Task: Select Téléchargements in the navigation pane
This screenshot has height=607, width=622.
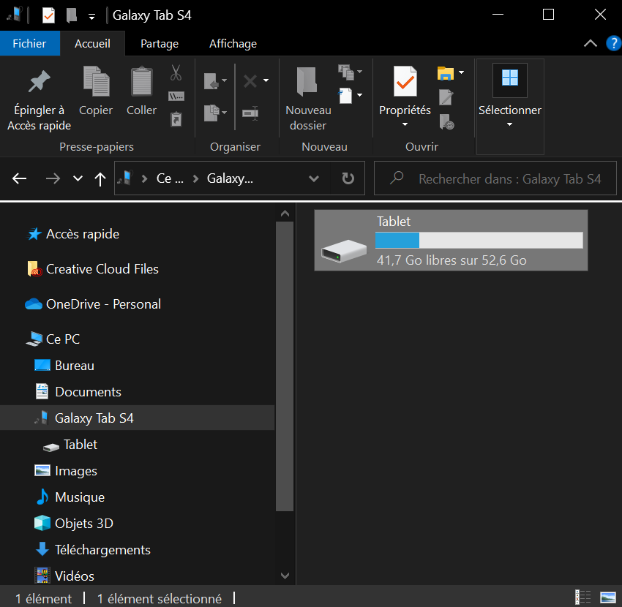Action: (x=102, y=550)
